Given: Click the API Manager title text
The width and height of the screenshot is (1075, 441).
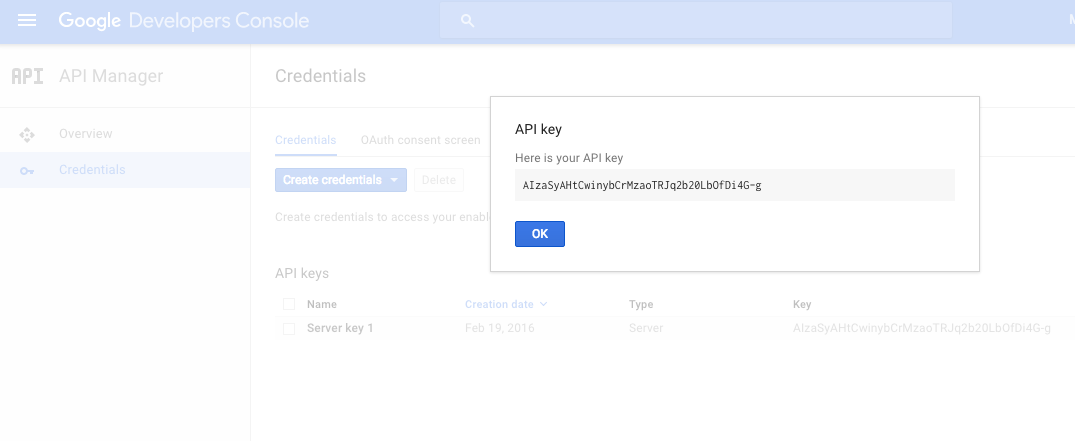Looking at the screenshot, I should click(111, 76).
